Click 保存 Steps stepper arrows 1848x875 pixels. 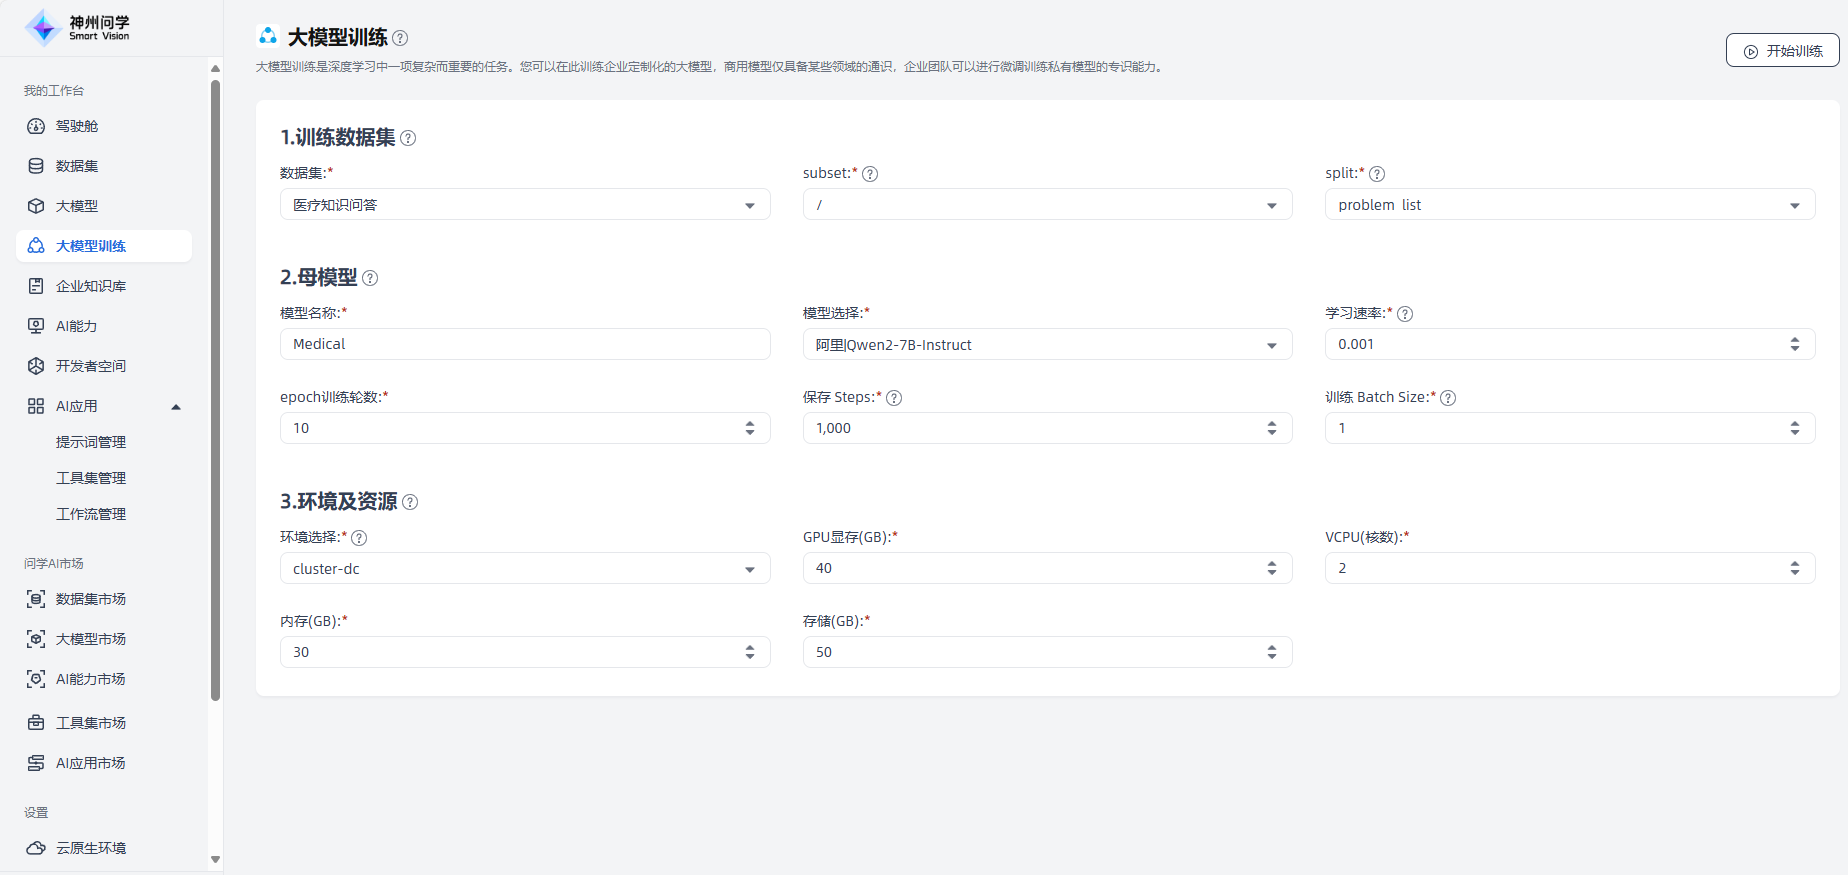tap(1272, 428)
